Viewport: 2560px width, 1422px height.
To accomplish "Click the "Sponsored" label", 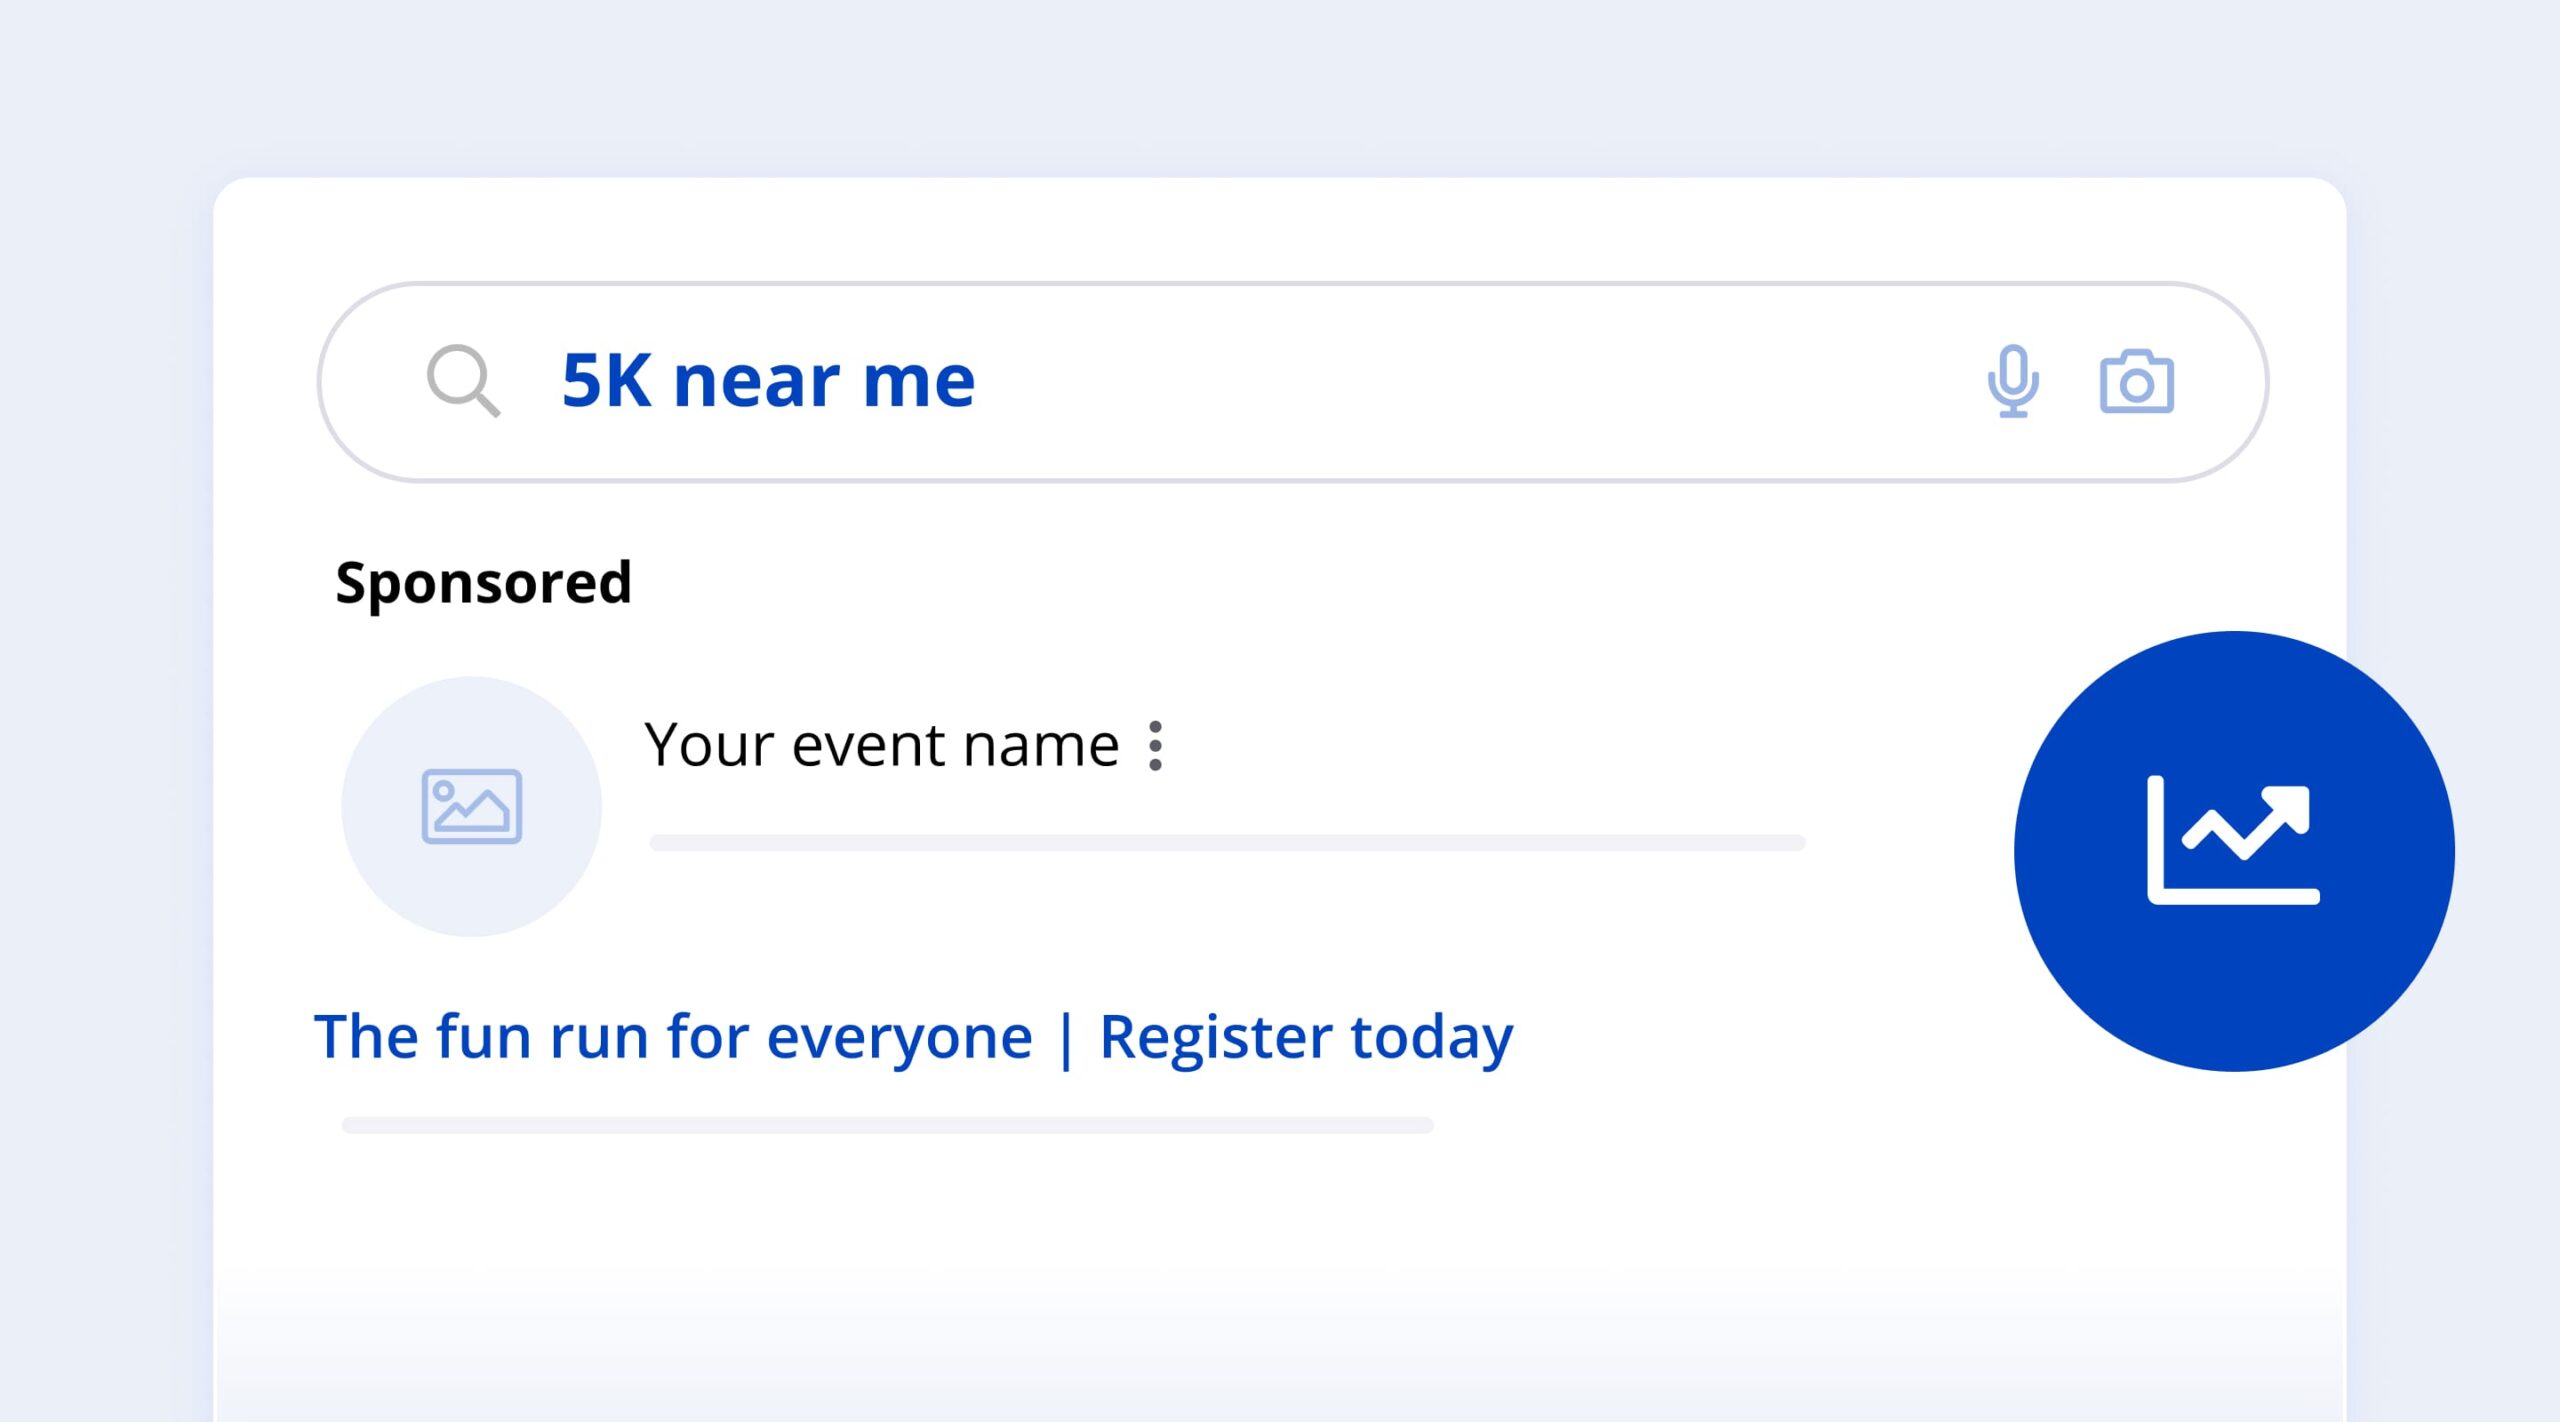I will pos(483,582).
